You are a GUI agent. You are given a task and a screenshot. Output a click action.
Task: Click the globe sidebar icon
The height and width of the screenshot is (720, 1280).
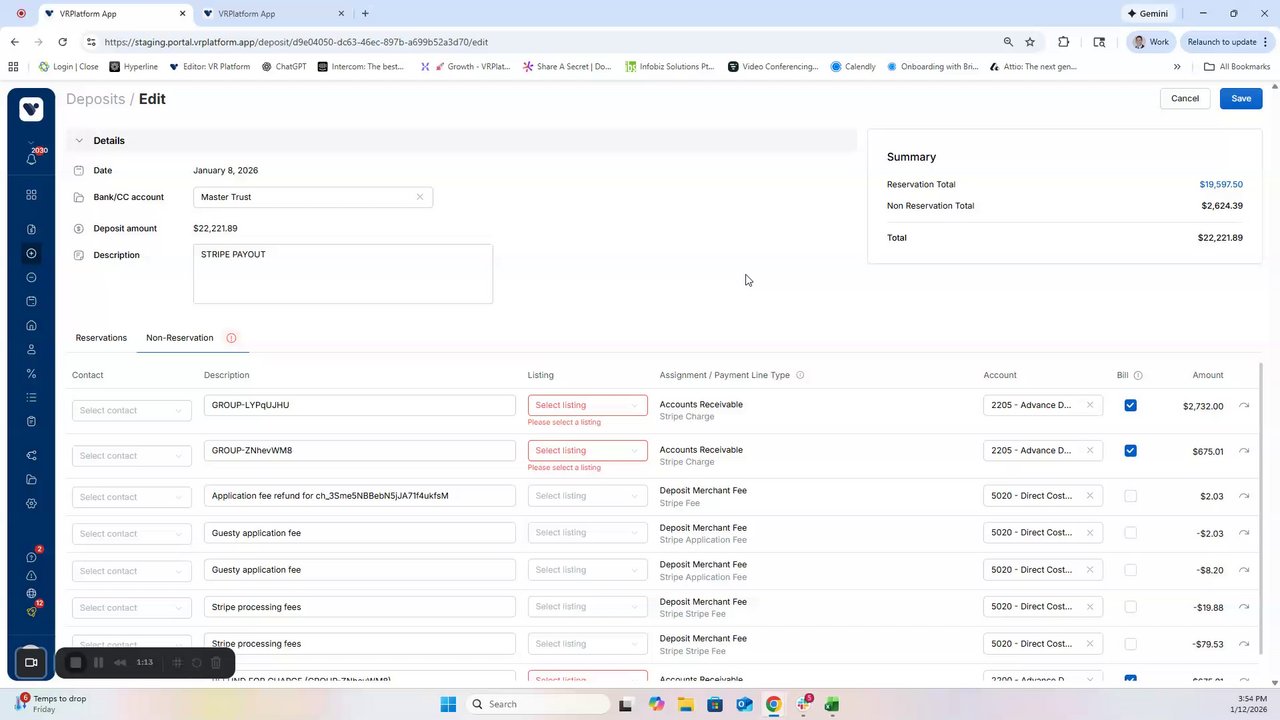pyautogui.click(x=31, y=593)
